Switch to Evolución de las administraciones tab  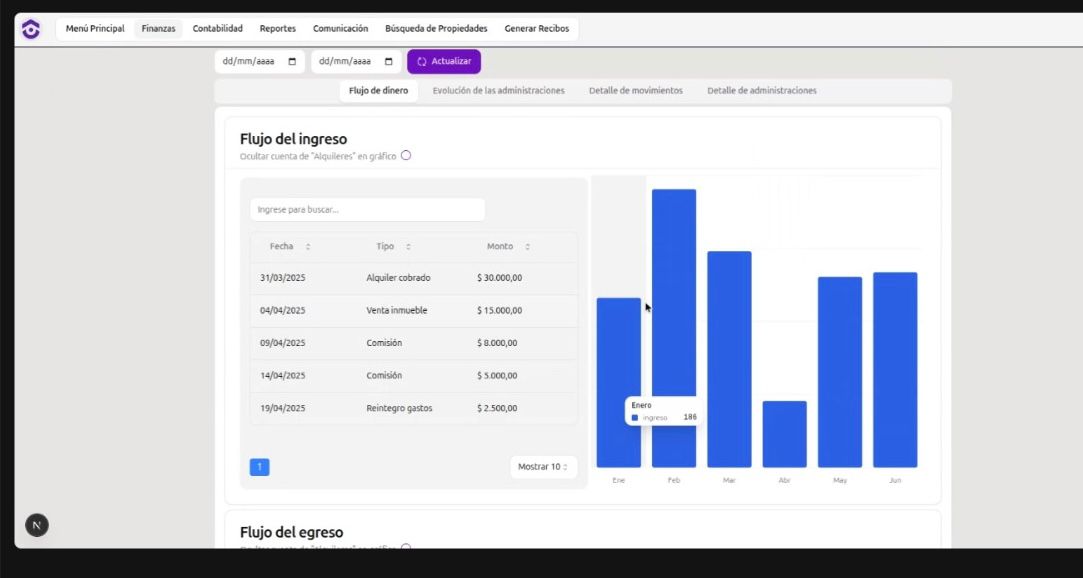pos(498,91)
